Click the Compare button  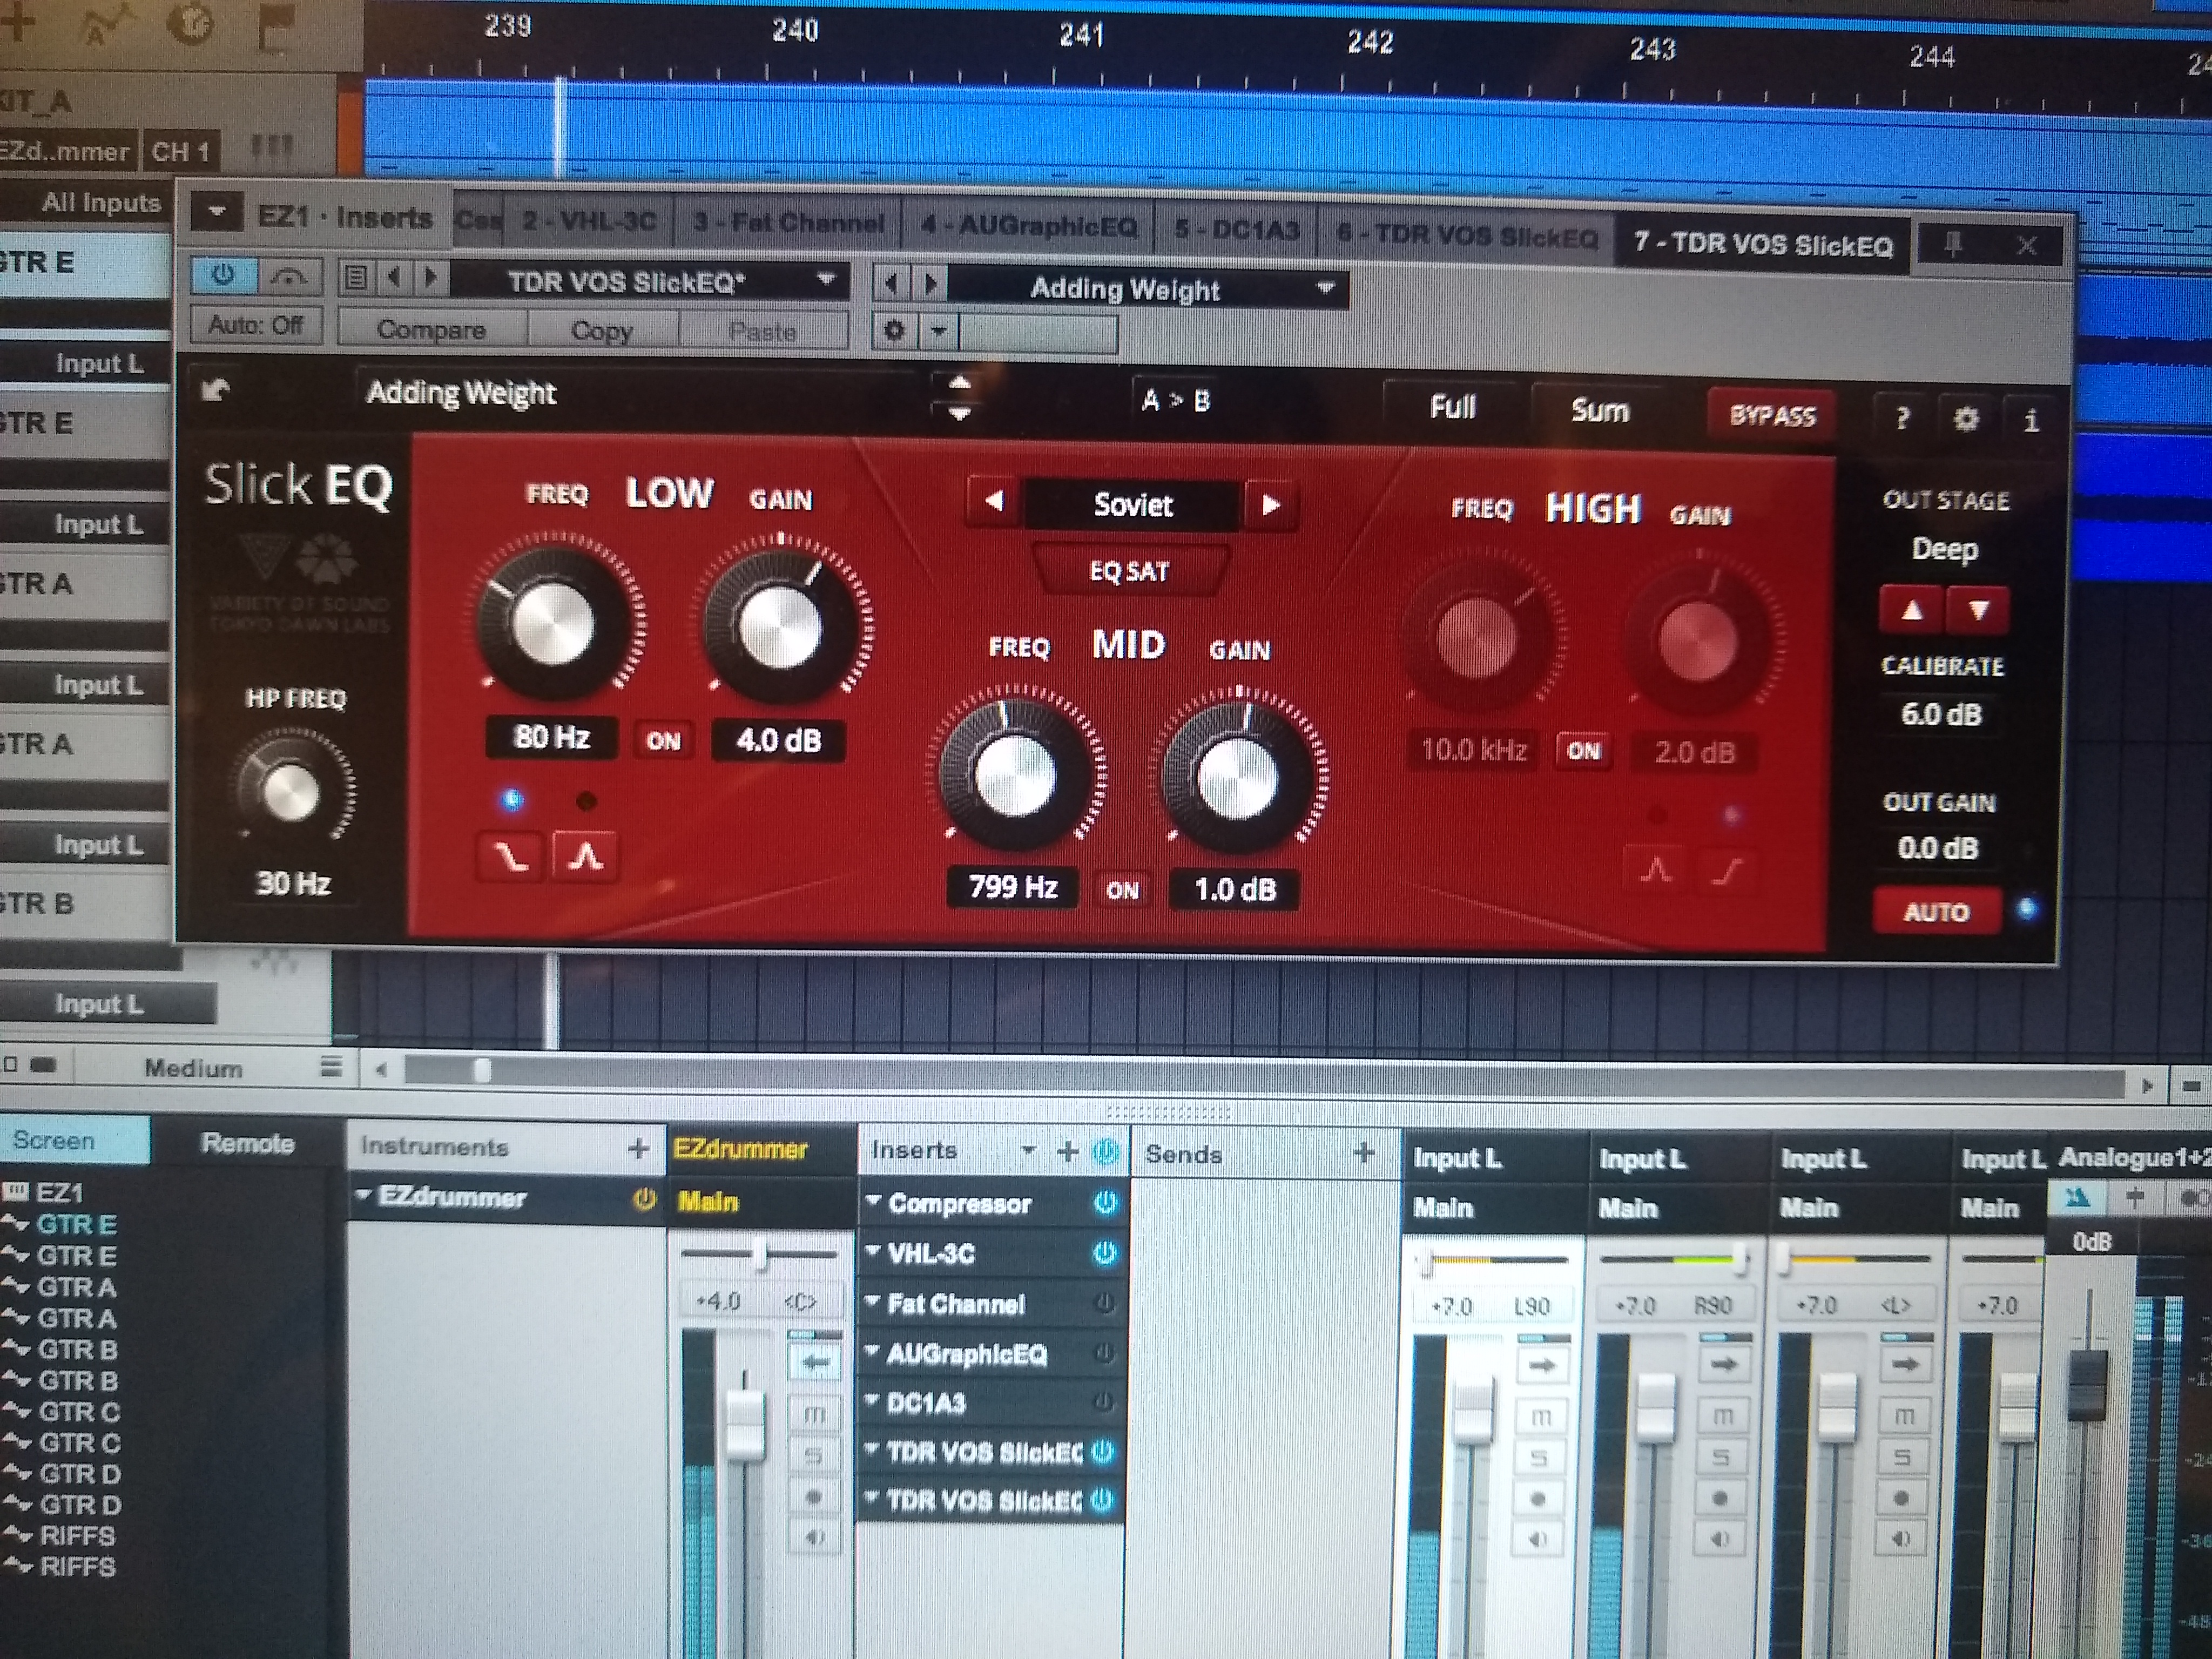point(431,330)
